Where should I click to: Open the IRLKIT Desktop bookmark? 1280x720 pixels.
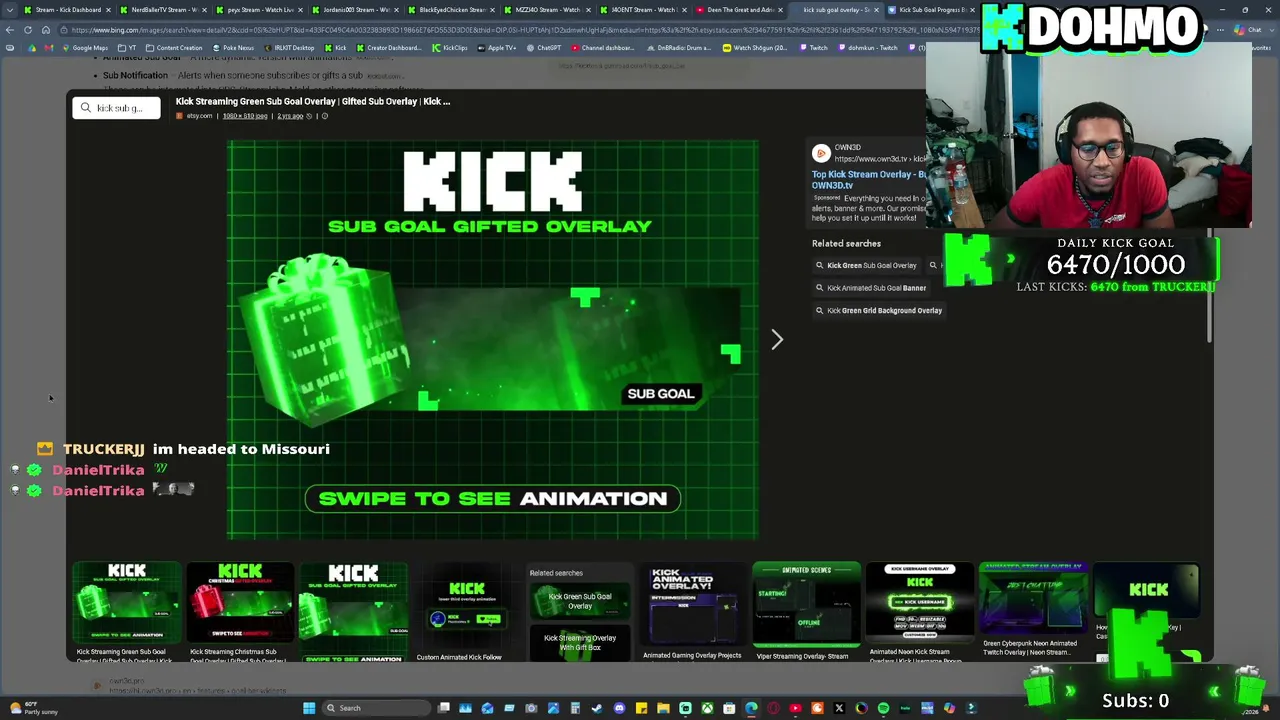click(x=290, y=48)
